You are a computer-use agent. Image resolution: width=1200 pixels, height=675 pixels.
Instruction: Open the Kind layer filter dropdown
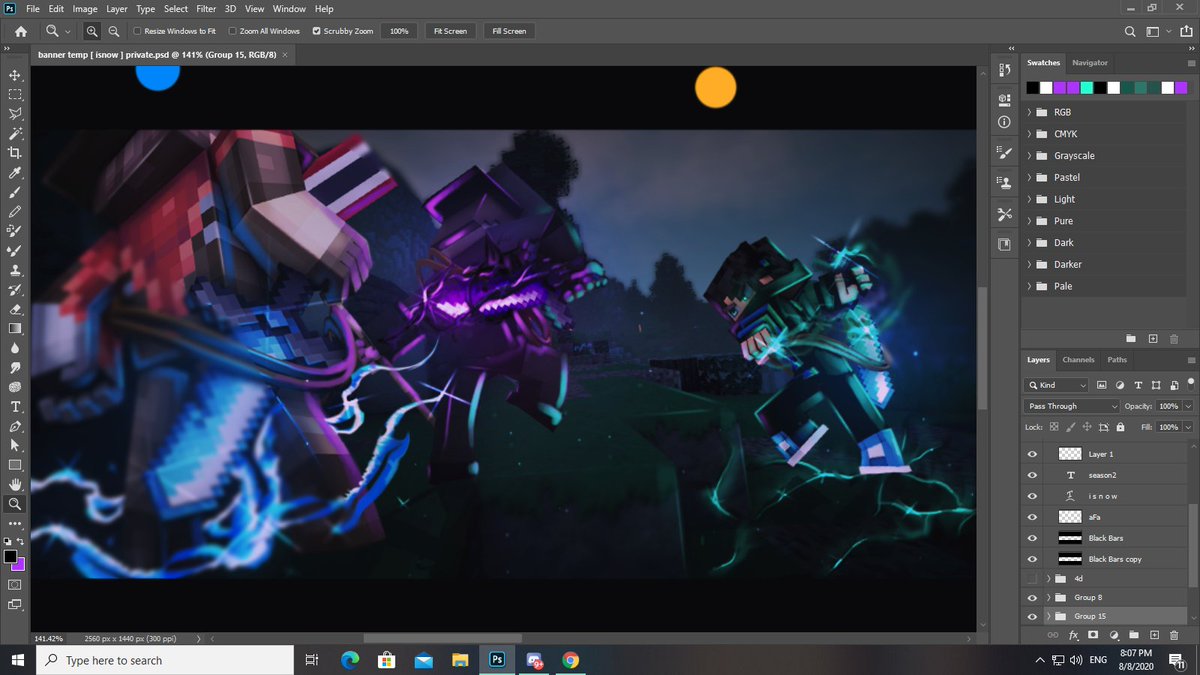click(1057, 385)
